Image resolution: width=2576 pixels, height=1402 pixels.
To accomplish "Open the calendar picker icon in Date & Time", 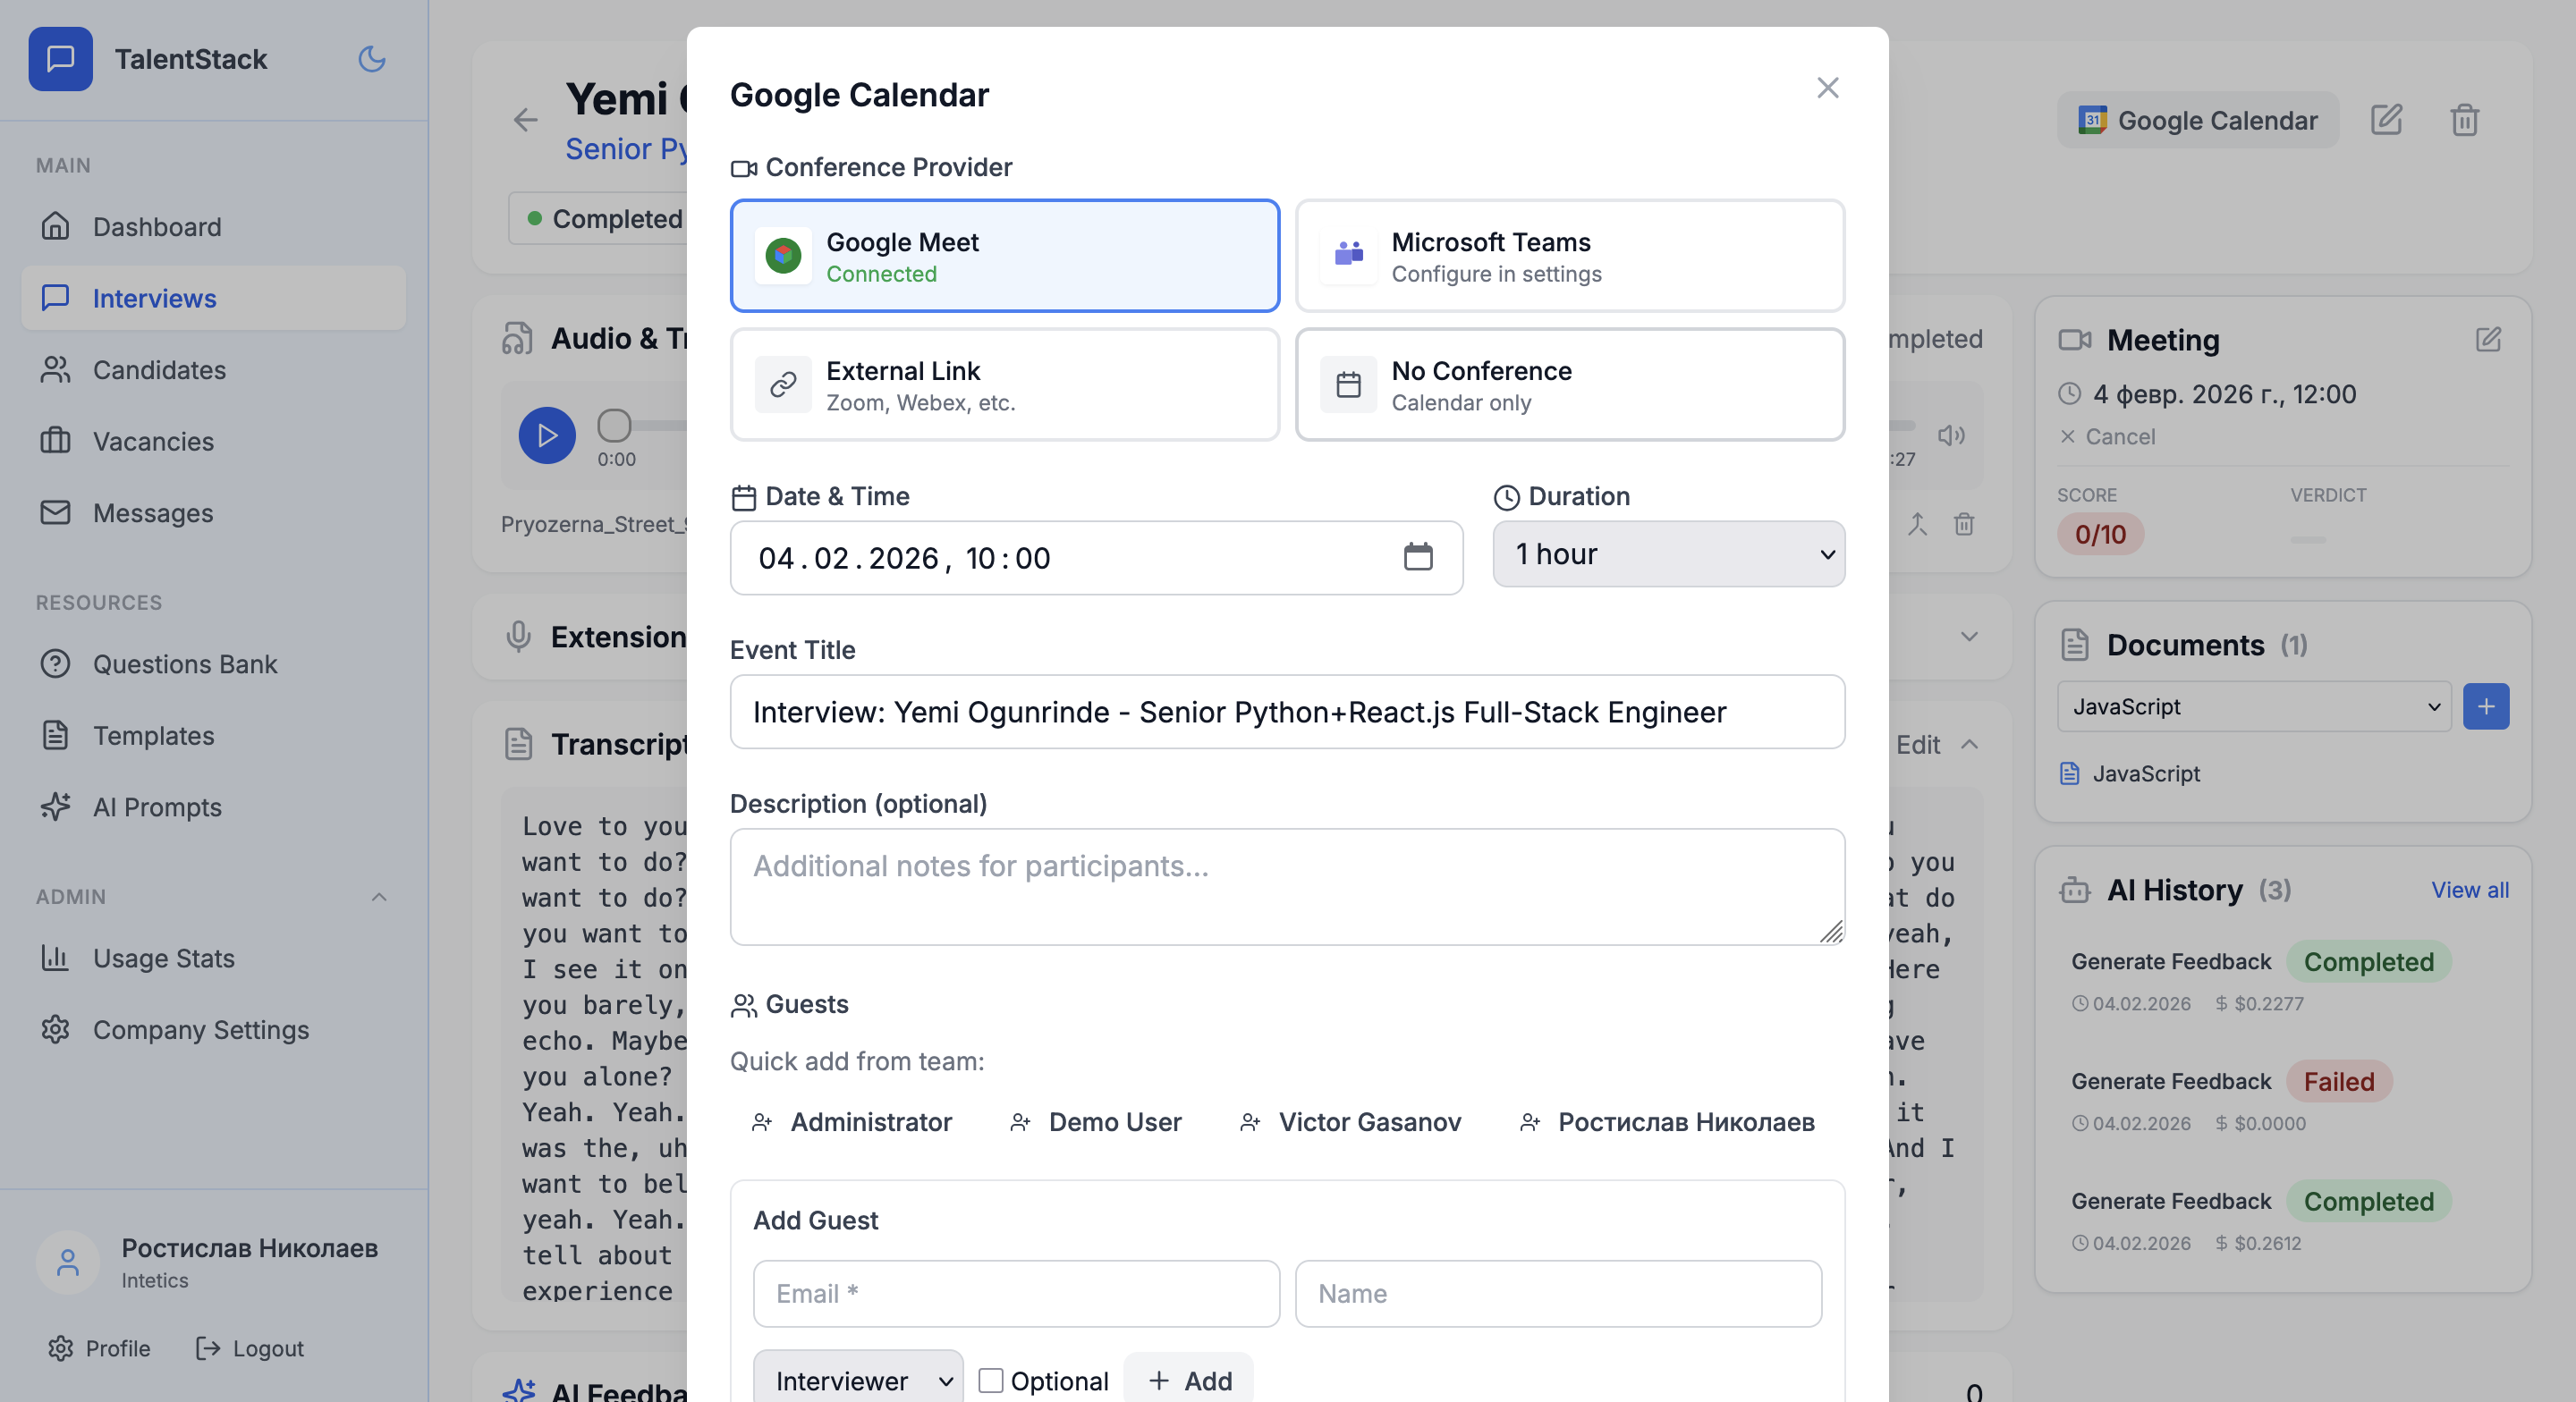I will [x=1419, y=558].
